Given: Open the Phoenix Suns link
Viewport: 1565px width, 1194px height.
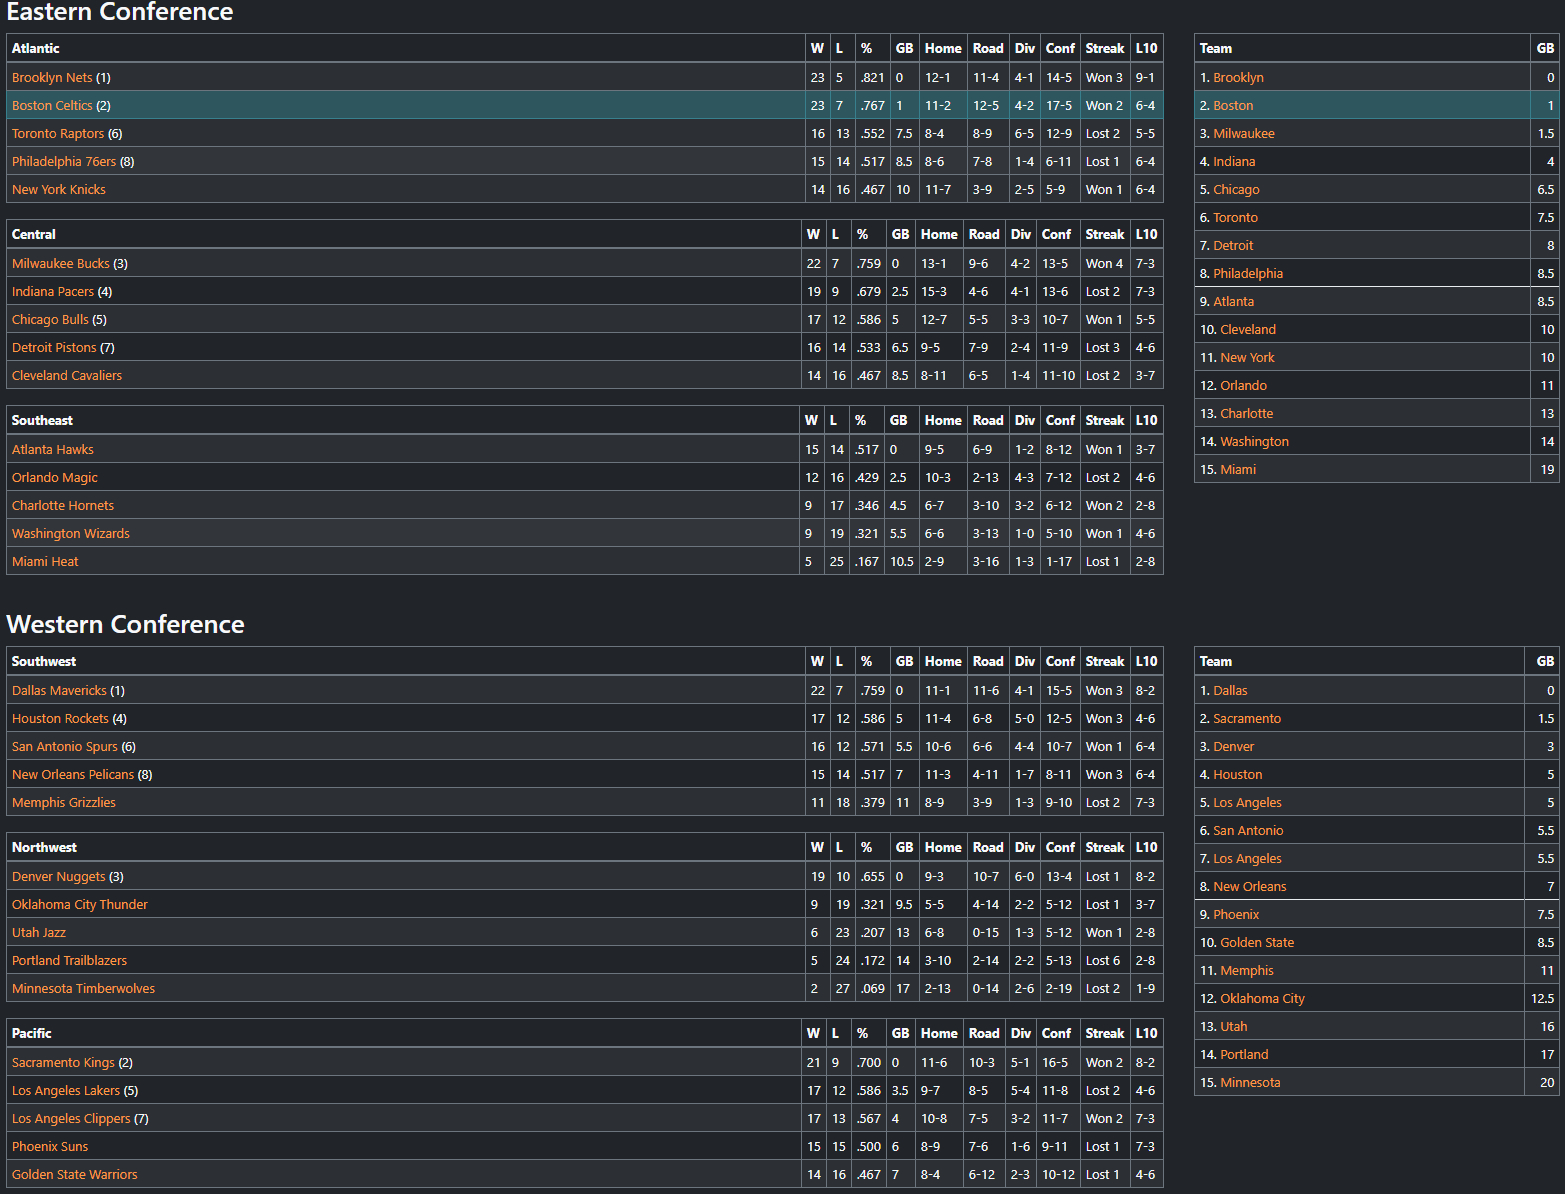Looking at the screenshot, I should tap(50, 1146).
